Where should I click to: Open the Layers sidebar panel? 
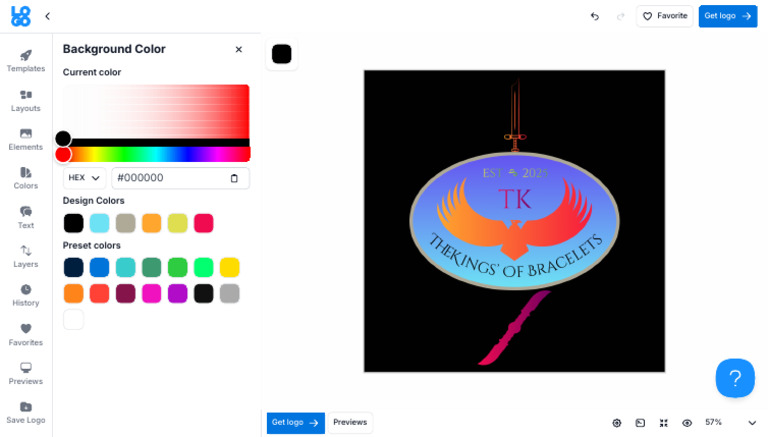[x=25, y=257]
